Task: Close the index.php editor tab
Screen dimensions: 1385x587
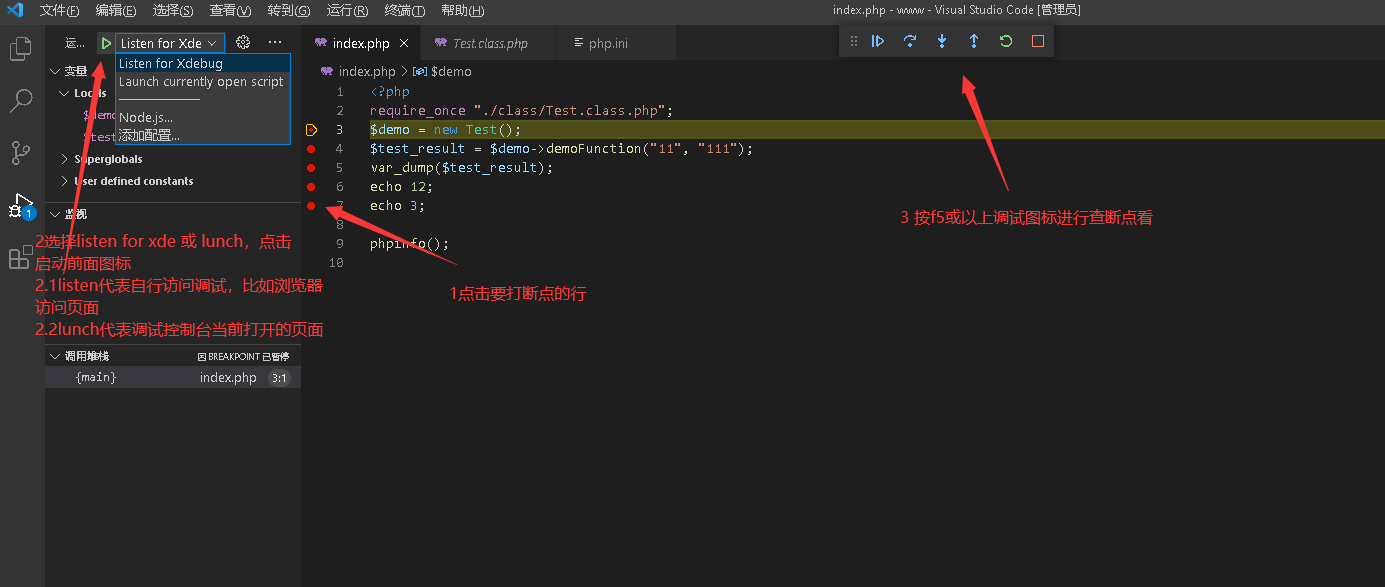Action: pos(404,44)
